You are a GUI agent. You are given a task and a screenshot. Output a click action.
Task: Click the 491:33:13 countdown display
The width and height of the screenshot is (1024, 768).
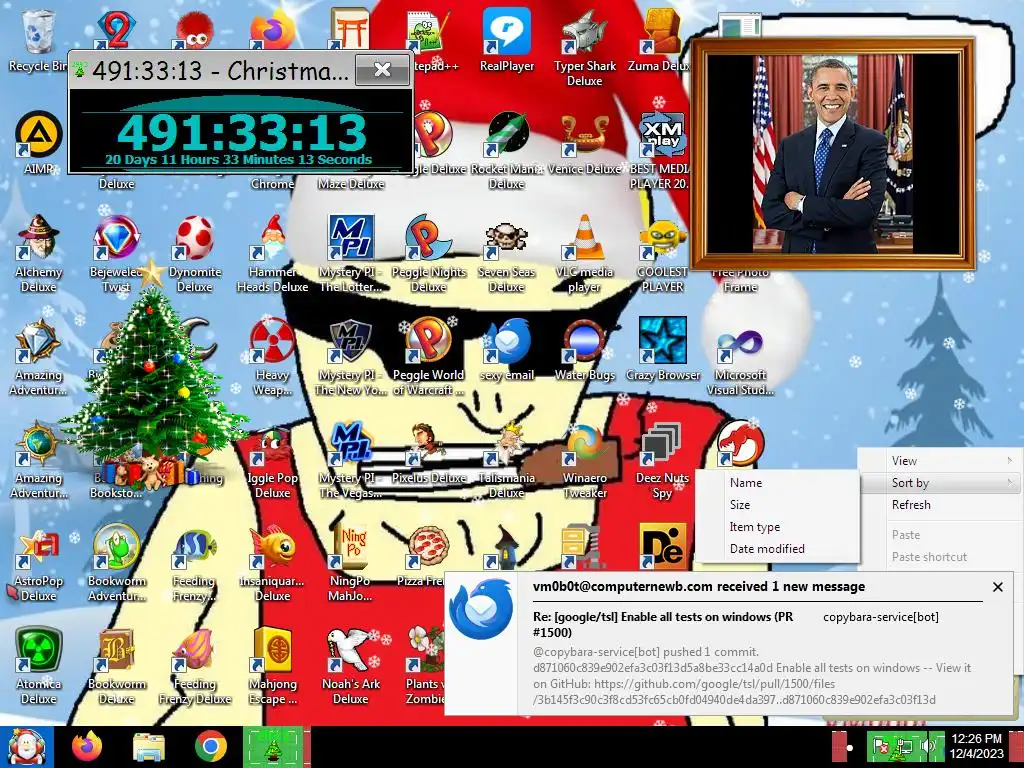[241, 132]
